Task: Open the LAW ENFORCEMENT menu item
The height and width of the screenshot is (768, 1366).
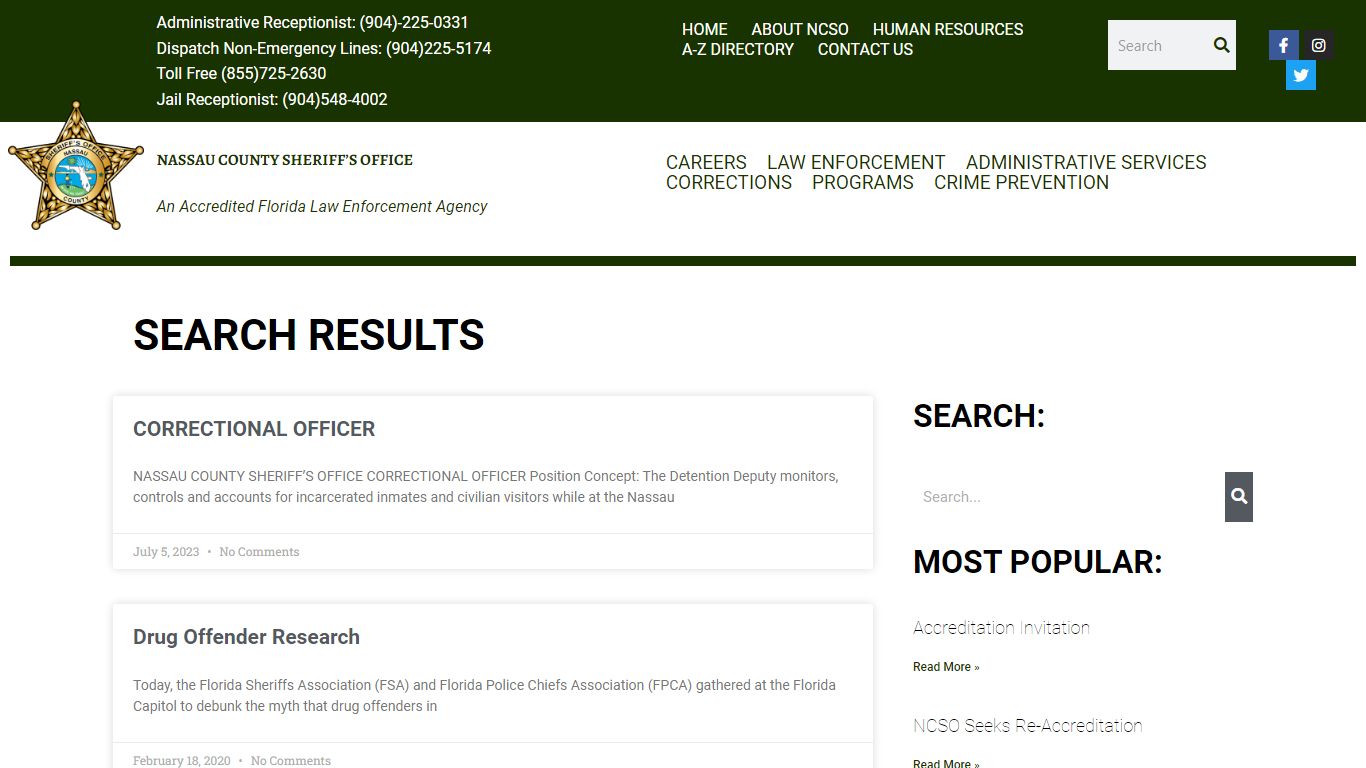Action: pos(856,162)
